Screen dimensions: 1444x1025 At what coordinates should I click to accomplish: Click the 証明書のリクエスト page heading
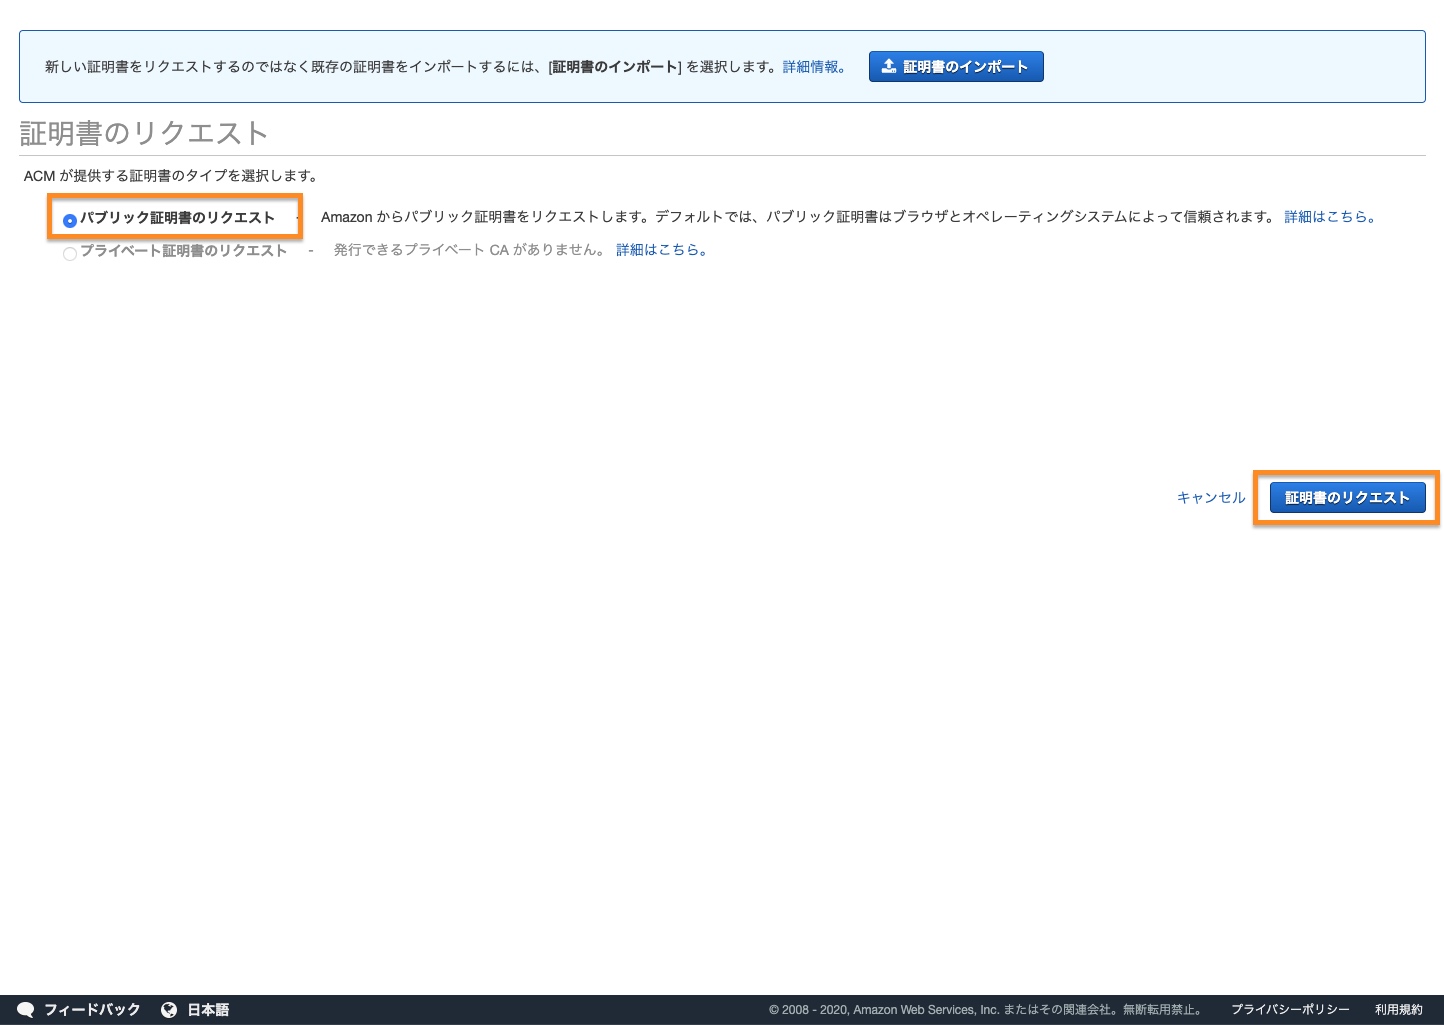144,133
